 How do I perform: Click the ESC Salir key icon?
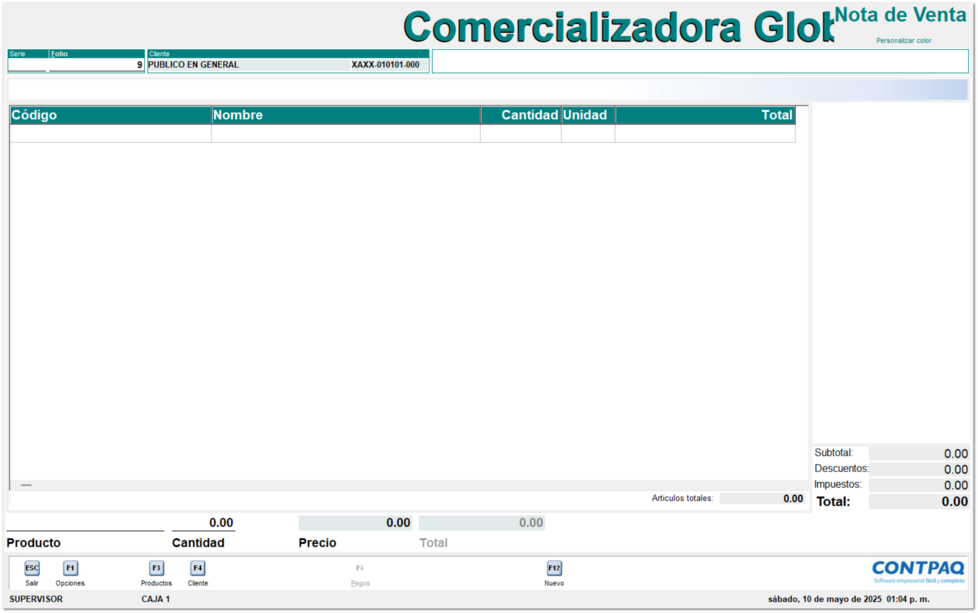coord(32,568)
